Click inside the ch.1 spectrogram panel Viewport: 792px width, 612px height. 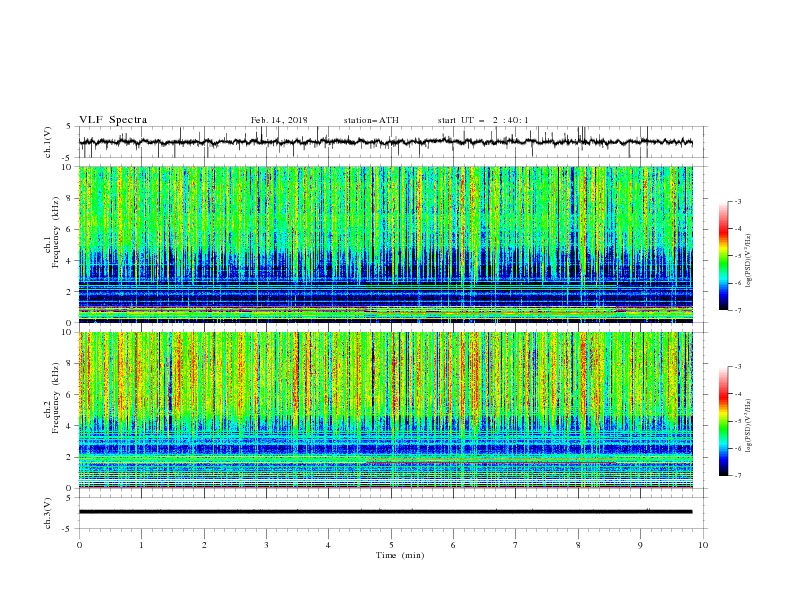point(385,244)
